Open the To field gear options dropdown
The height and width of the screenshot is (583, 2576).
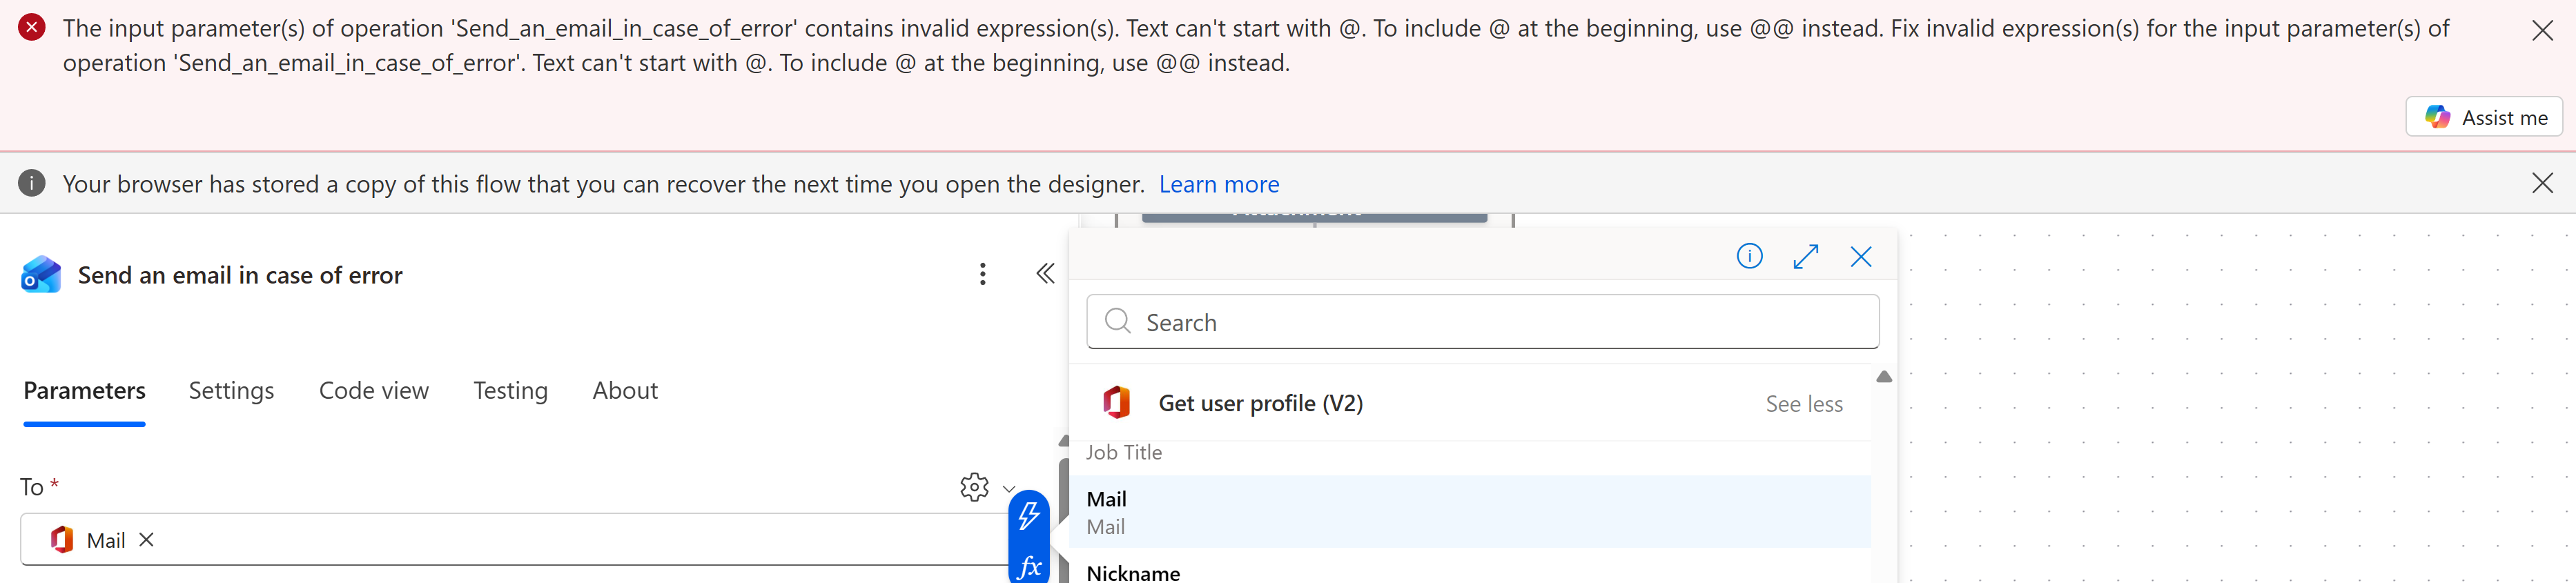[x=986, y=487]
